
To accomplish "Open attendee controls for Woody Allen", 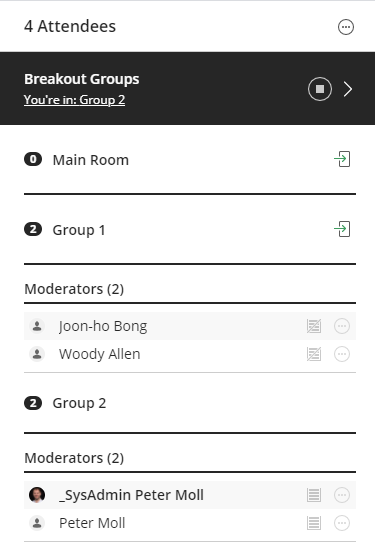I will coord(342,354).
